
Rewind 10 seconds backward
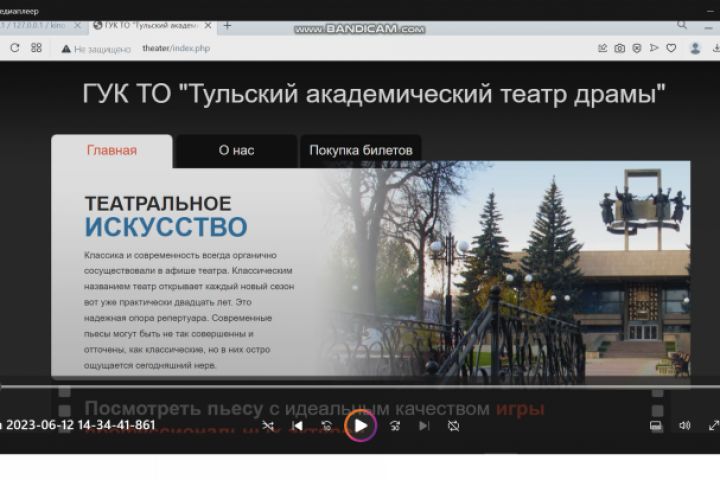coord(327,426)
